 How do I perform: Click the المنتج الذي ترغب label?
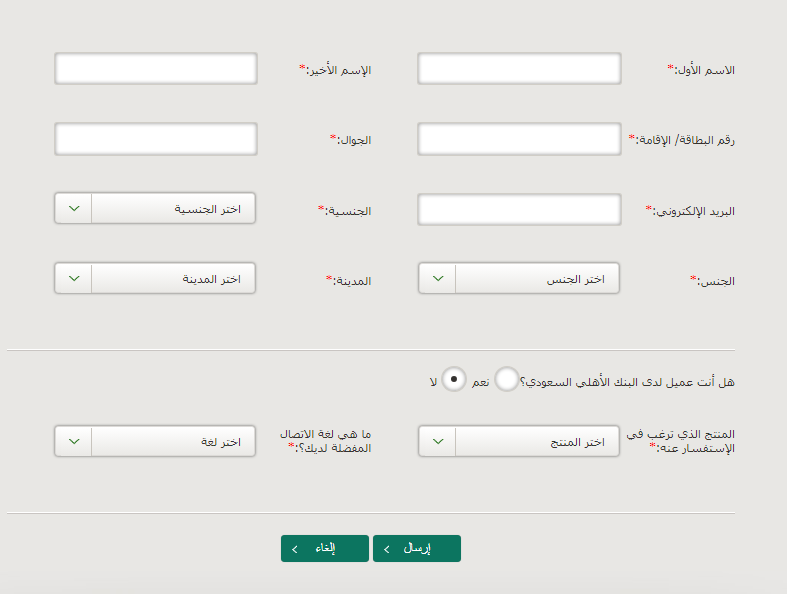(x=681, y=441)
